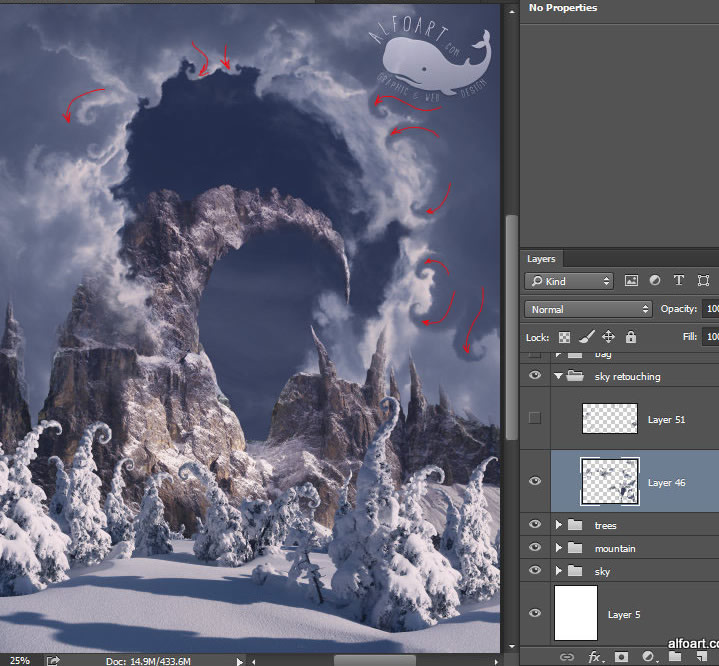The width and height of the screenshot is (719, 666).
Task: Lock image pixels with brush icon
Action: pos(586,338)
